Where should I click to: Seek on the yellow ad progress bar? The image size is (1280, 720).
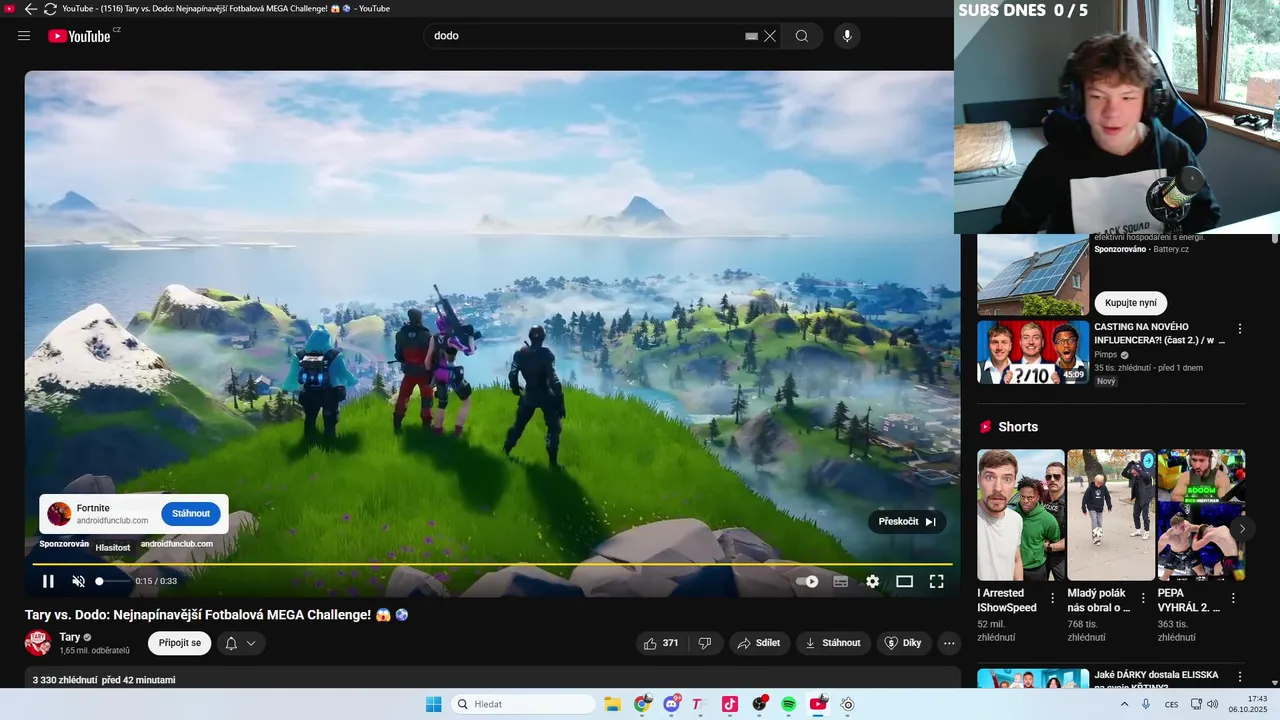click(x=492, y=565)
